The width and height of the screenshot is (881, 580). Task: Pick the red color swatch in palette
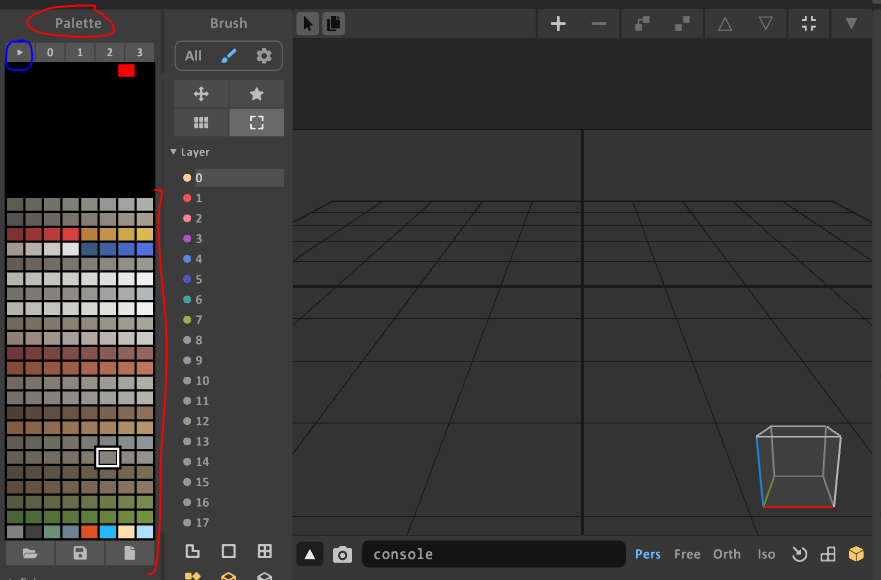click(x=126, y=70)
